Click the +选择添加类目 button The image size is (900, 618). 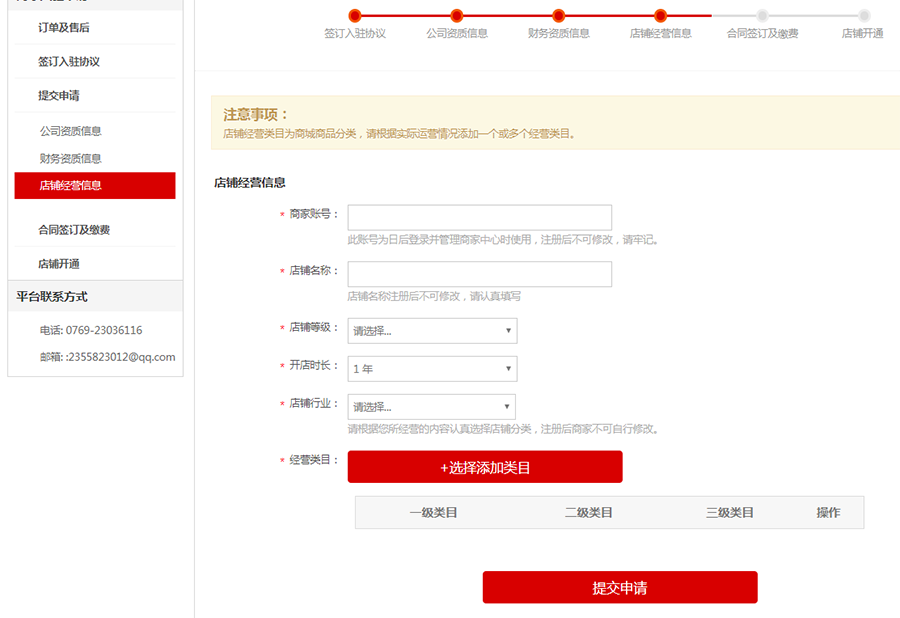(x=485, y=467)
